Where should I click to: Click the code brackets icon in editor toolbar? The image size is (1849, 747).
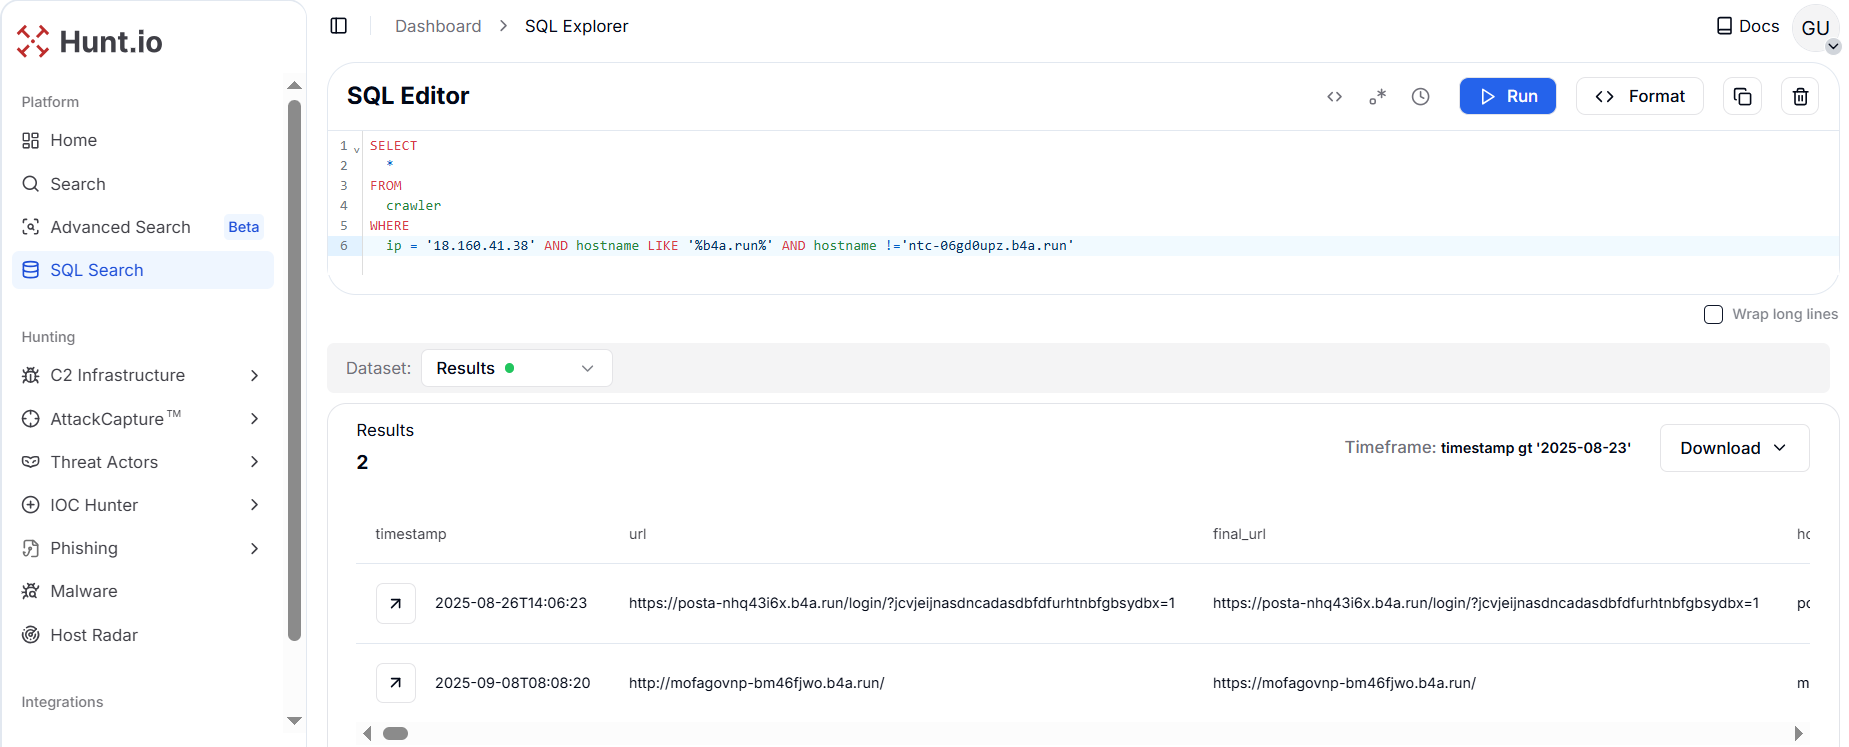point(1334,97)
